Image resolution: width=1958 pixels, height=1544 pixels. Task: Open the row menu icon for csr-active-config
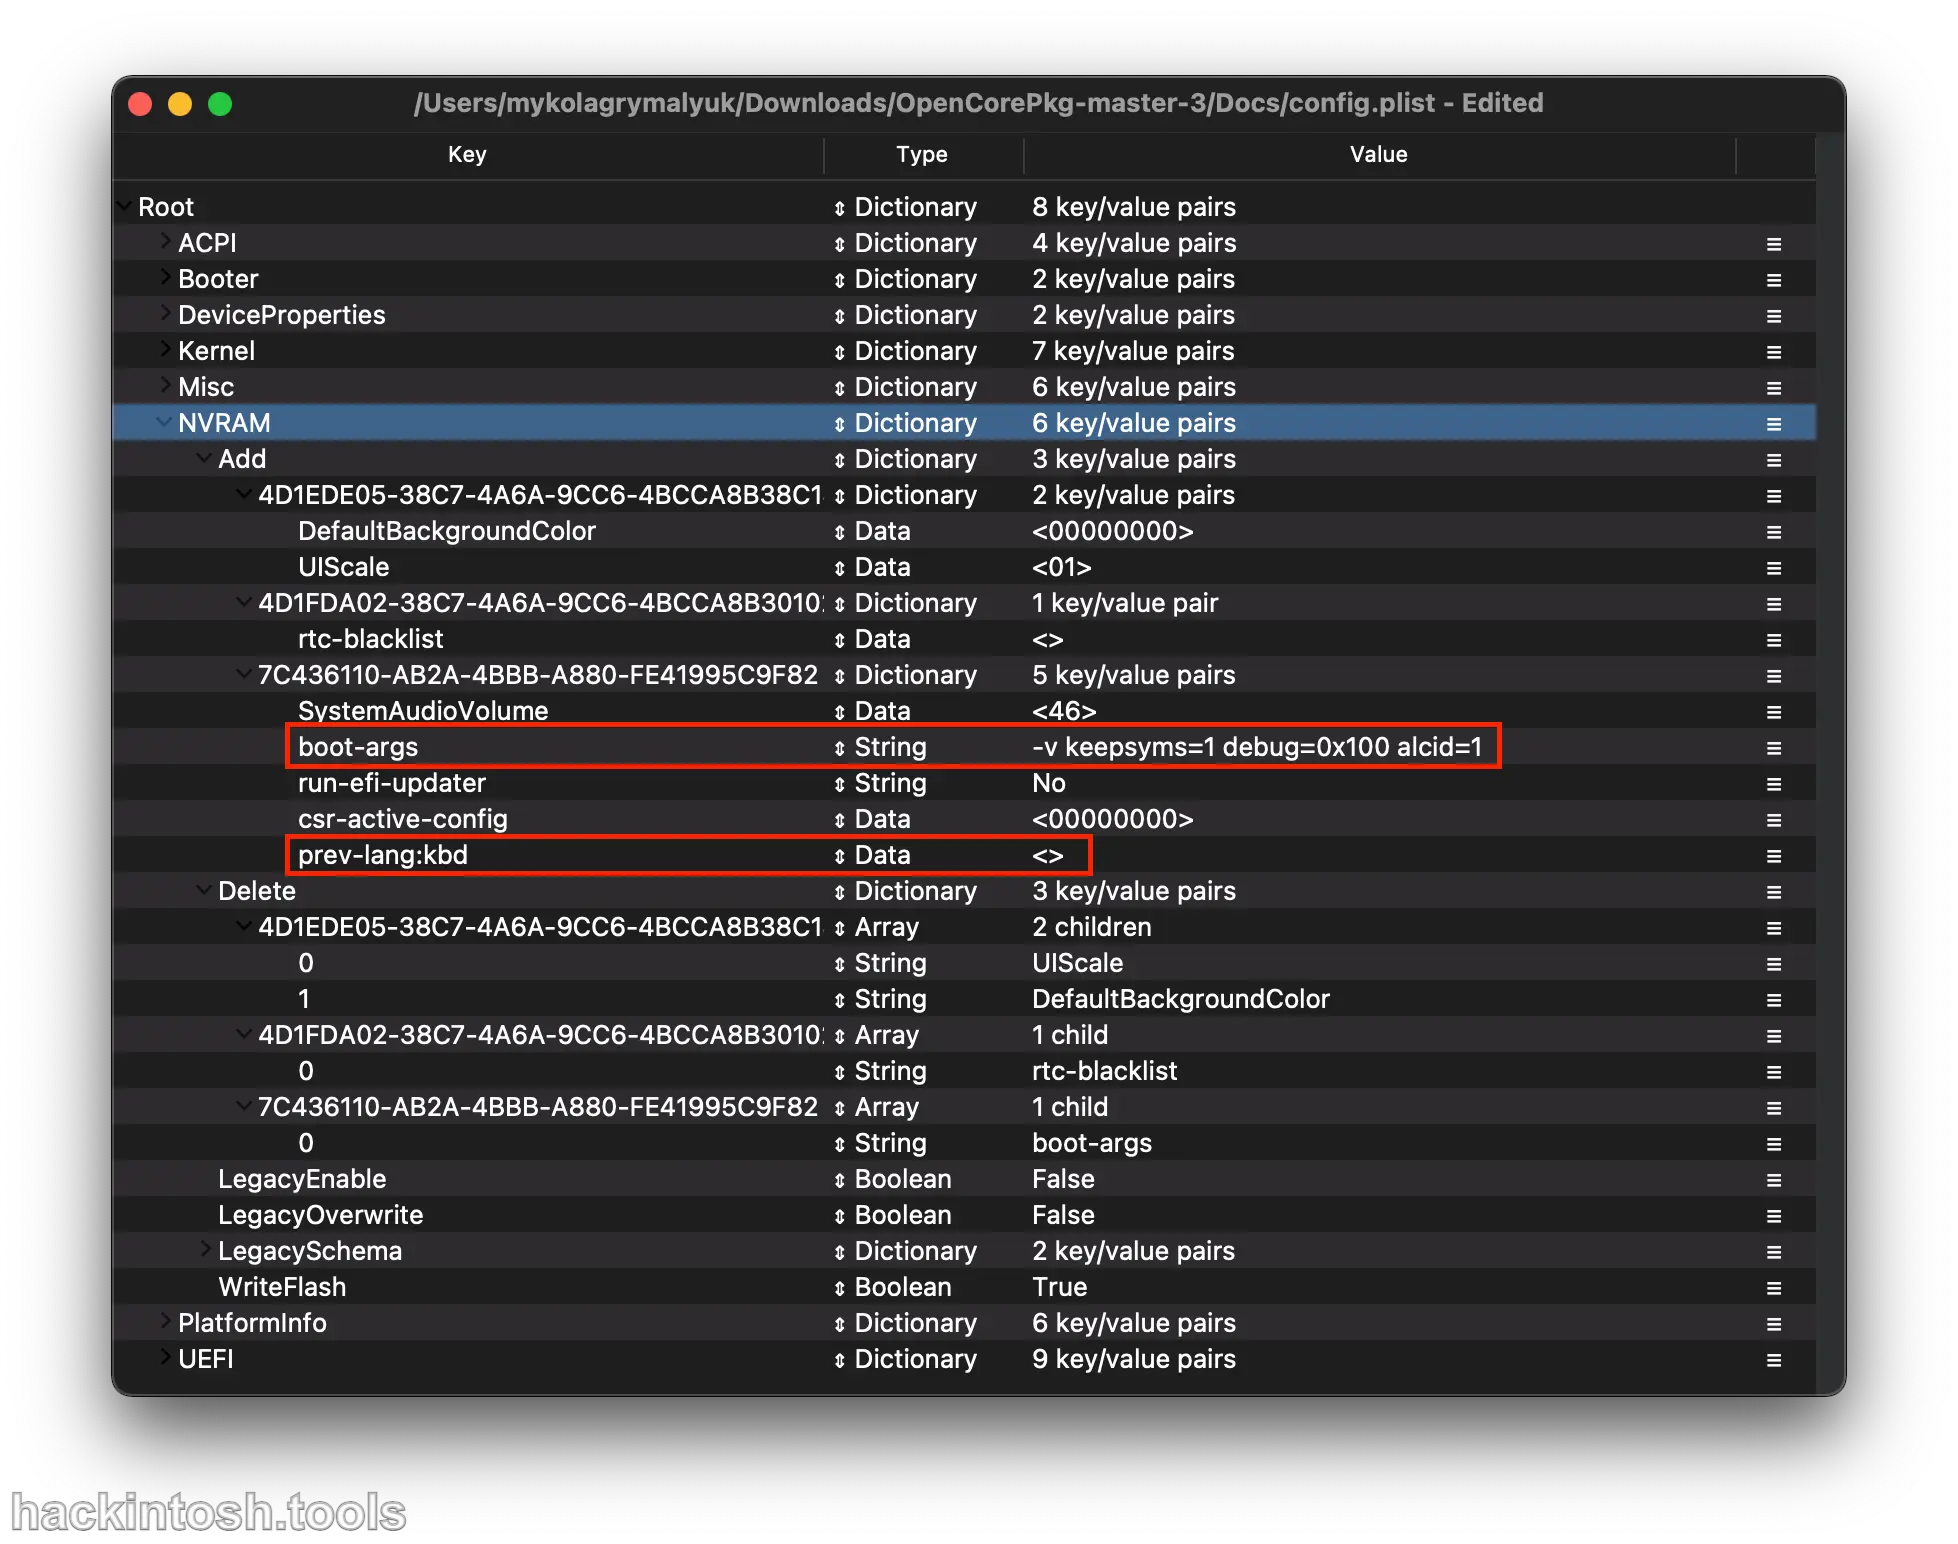coord(1773,820)
